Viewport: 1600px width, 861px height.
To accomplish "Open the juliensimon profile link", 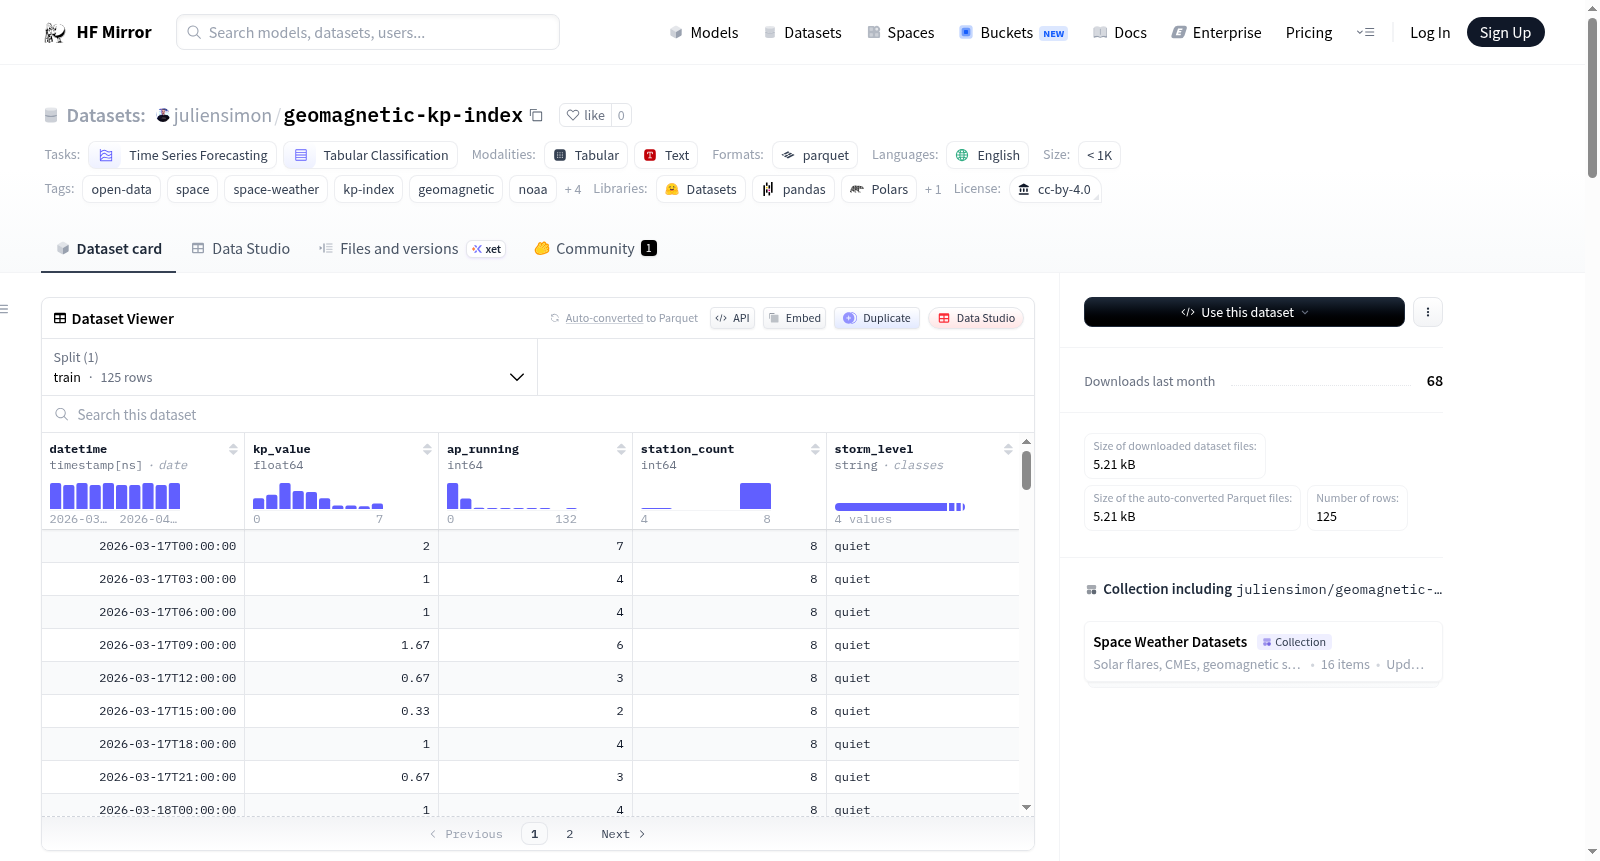I will (x=222, y=115).
